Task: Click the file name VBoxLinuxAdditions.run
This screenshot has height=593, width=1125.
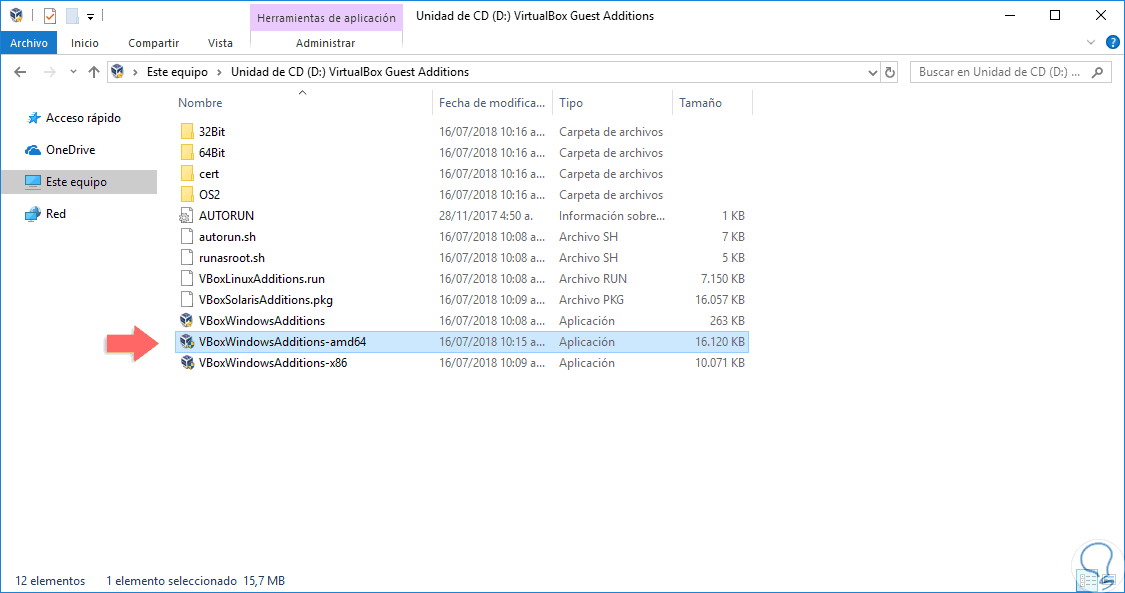Action: pyautogui.click(x=262, y=279)
